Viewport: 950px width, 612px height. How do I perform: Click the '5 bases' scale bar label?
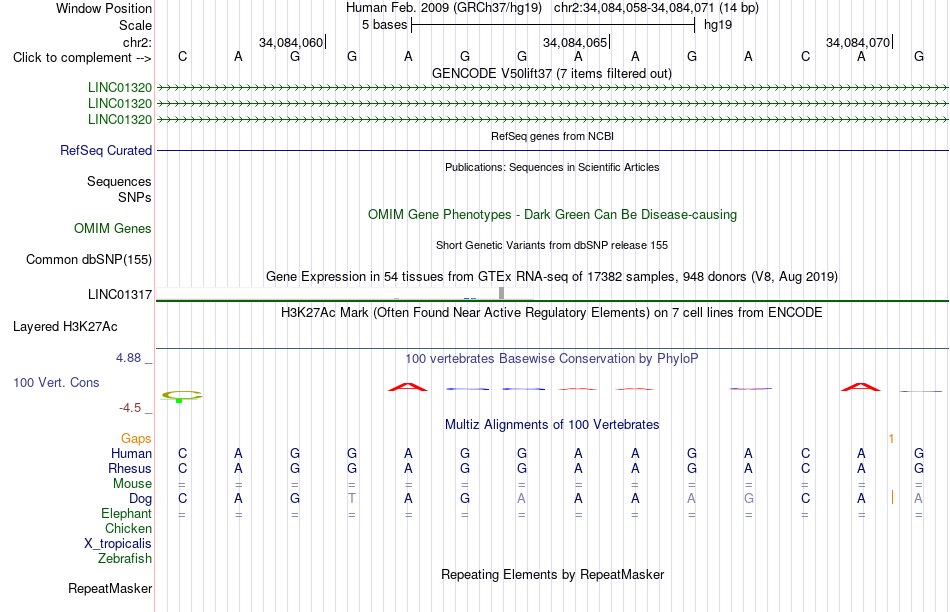tap(385, 25)
